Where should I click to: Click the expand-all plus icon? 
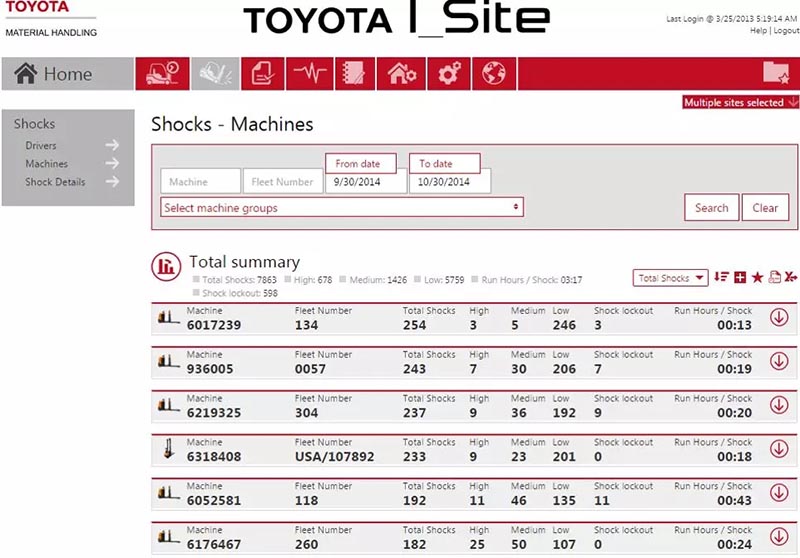(x=740, y=277)
